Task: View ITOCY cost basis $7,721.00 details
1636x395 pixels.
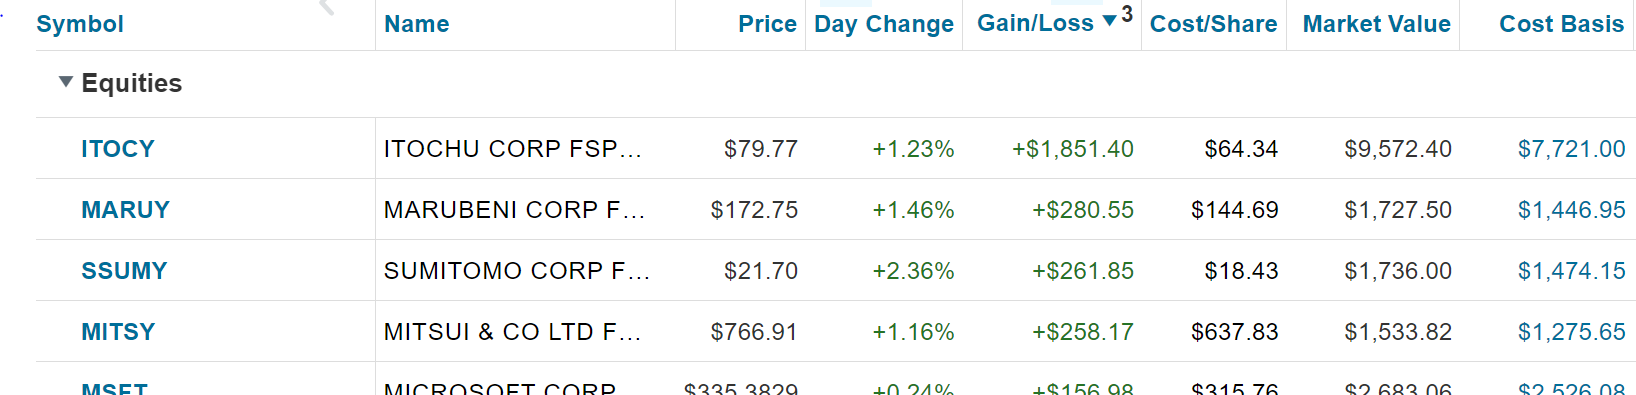Action: [1571, 149]
